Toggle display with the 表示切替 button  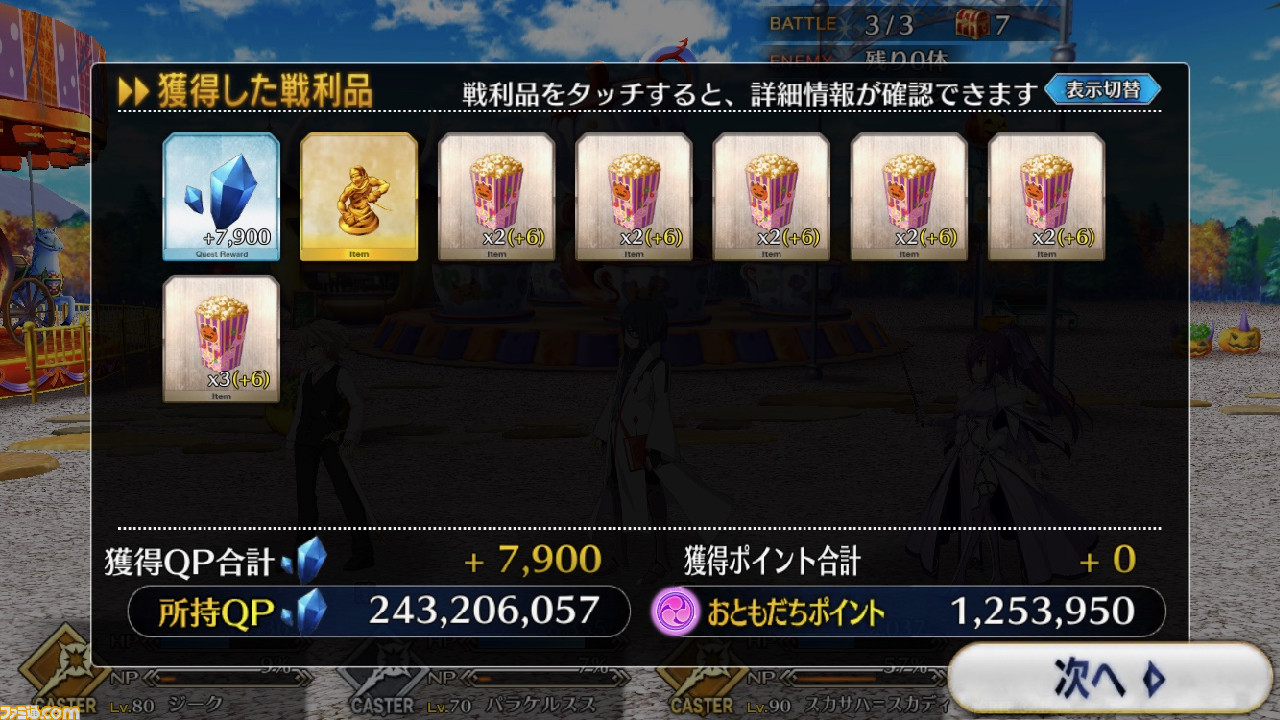pos(1103,90)
